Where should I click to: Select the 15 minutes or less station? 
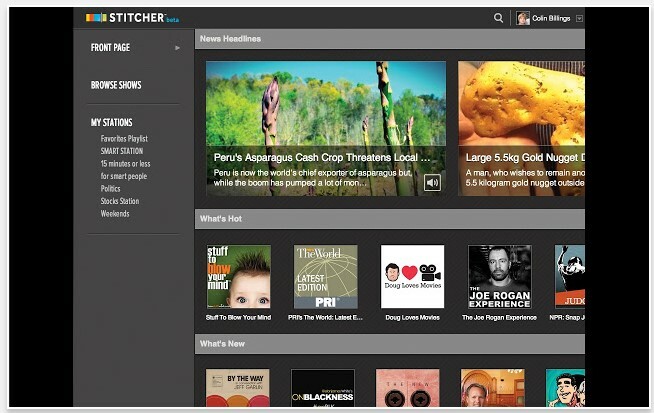(125, 164)
